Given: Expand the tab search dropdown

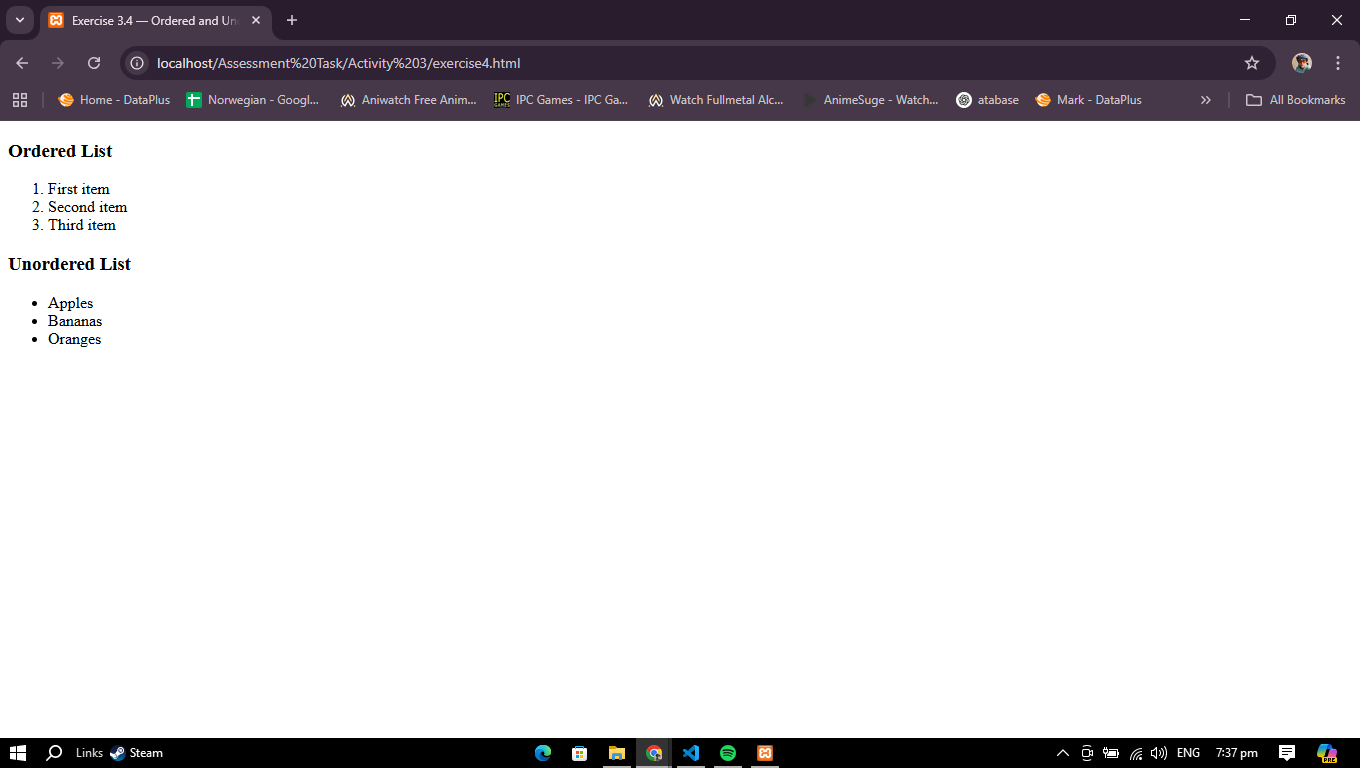Looking at the screenshot, I should [19, 20].
